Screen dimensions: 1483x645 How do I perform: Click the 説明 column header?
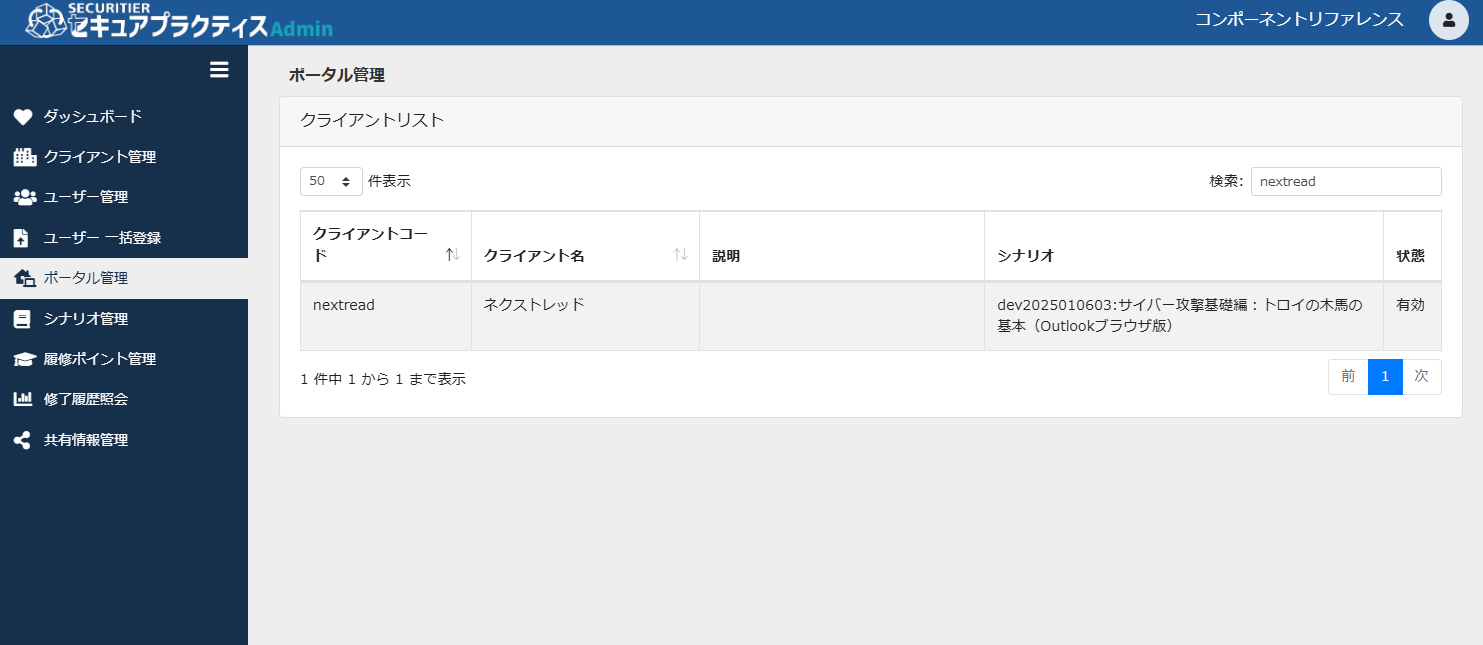842,246
